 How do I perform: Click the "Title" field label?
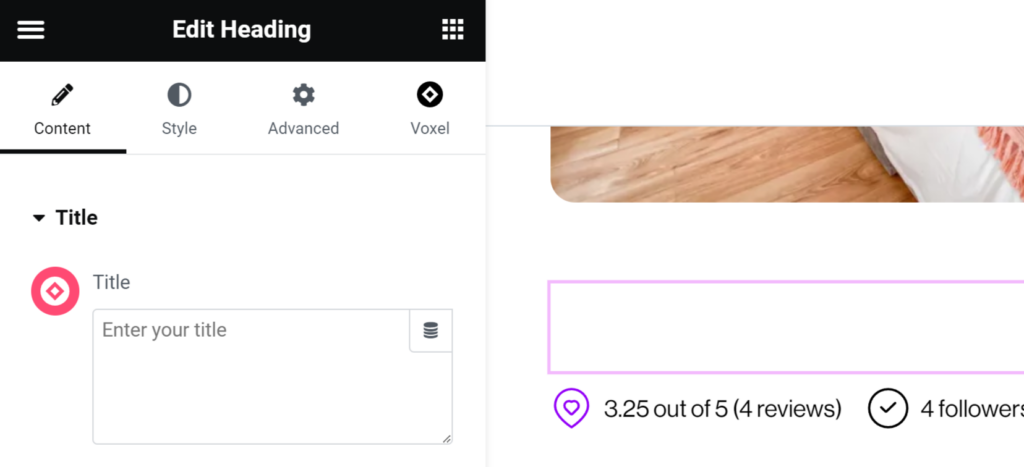pos(111,282)
